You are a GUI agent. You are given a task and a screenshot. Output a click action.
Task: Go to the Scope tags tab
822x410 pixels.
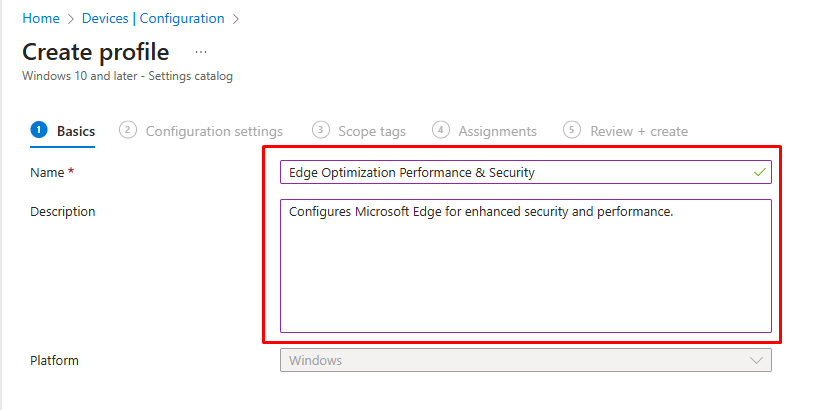pyautogui.click(x=372, y=131)
